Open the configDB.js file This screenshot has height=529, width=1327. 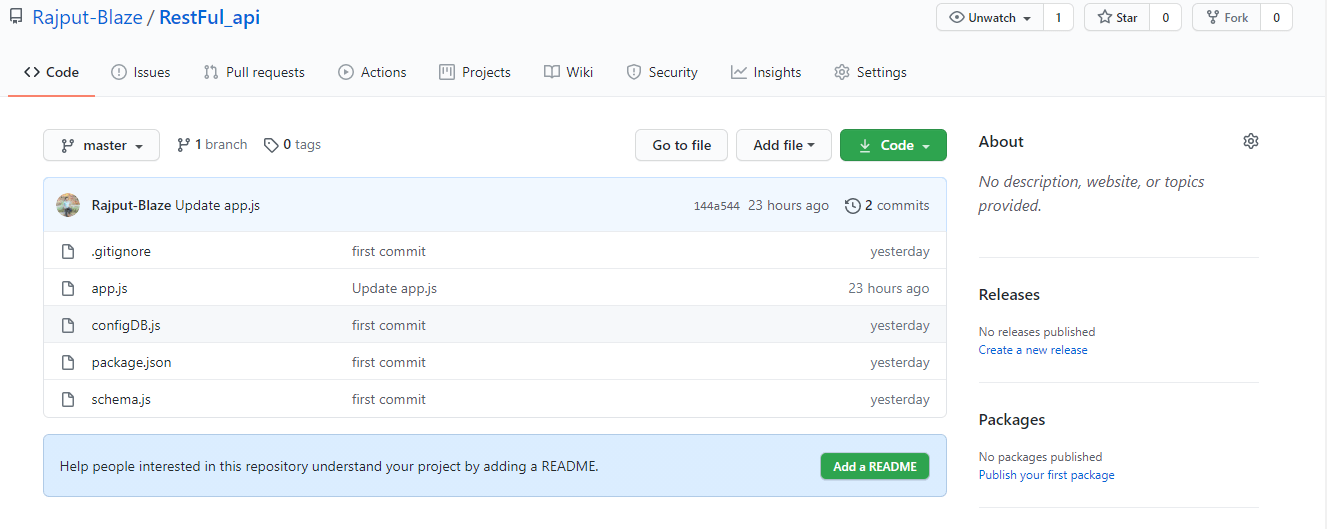point(126,325)
